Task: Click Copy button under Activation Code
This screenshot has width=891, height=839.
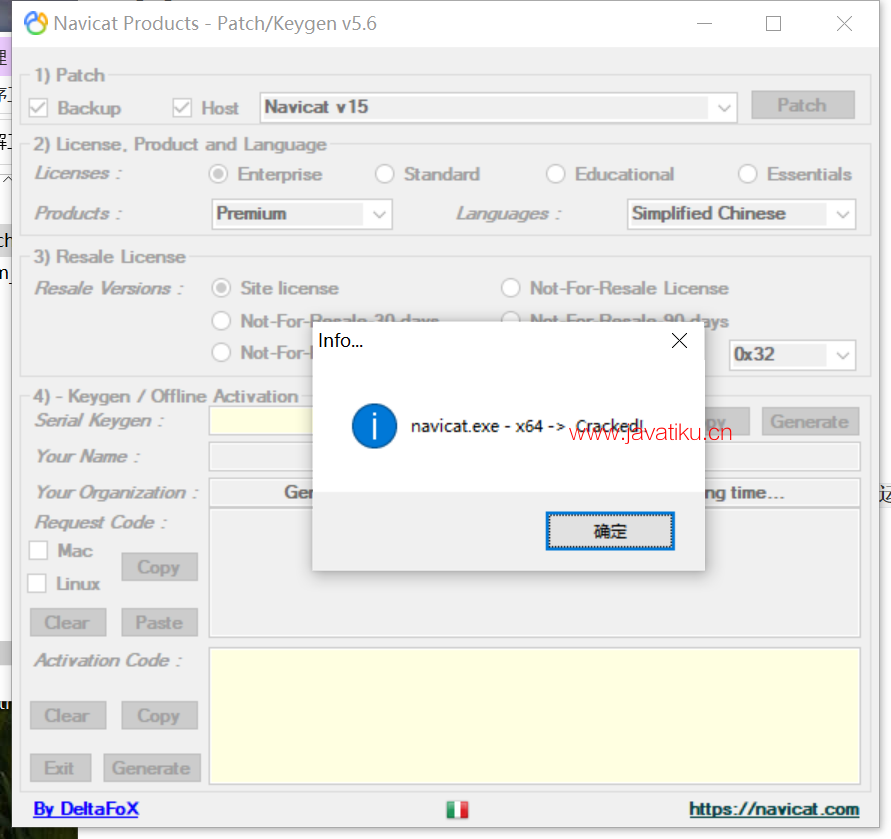Action: pyautogui.click(x=159, y=715)
